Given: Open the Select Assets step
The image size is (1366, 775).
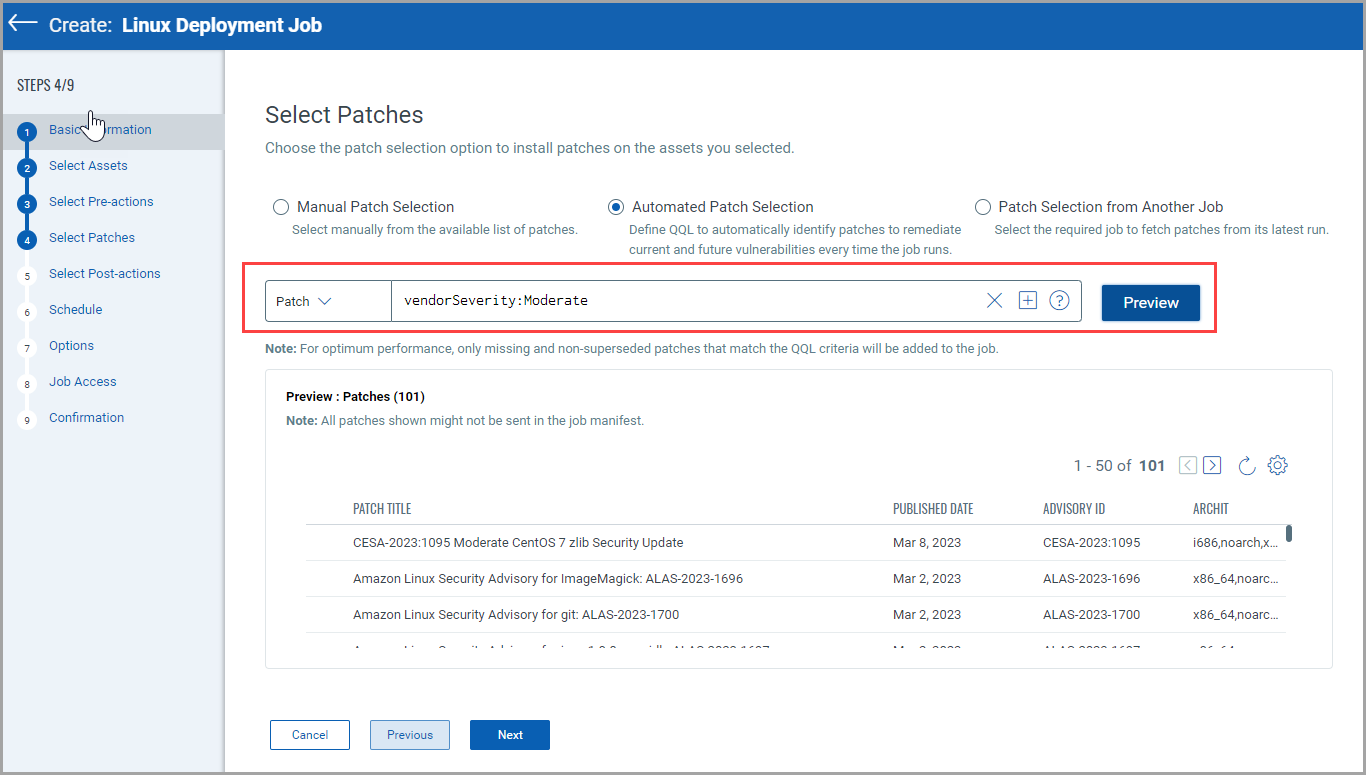Looking at the screenshot, I should point(88,166).
